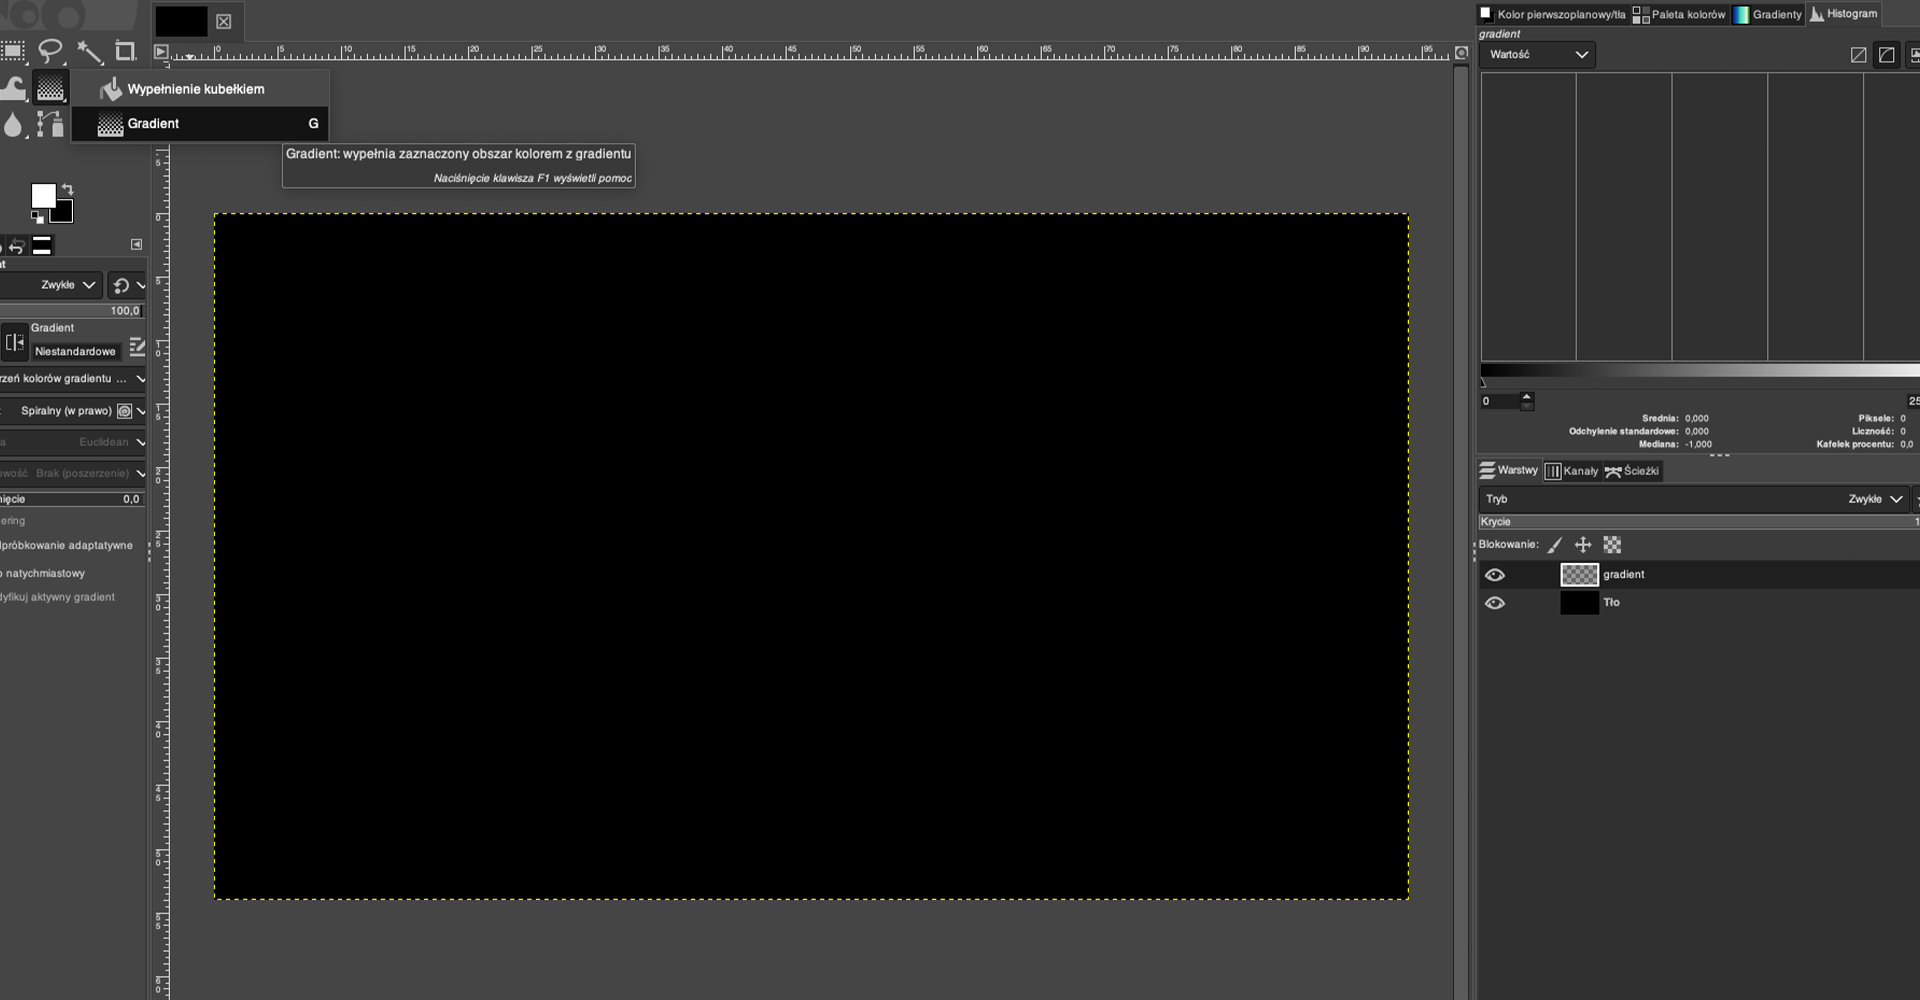1920x1000 pixels.
Task: Swap foreground and background colors
Action: tap(67, 189)
